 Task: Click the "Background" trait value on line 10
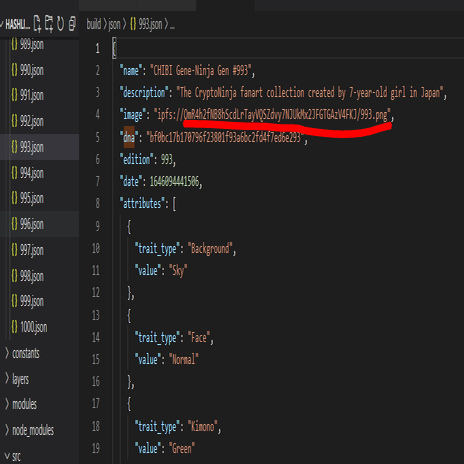point(210,249)
